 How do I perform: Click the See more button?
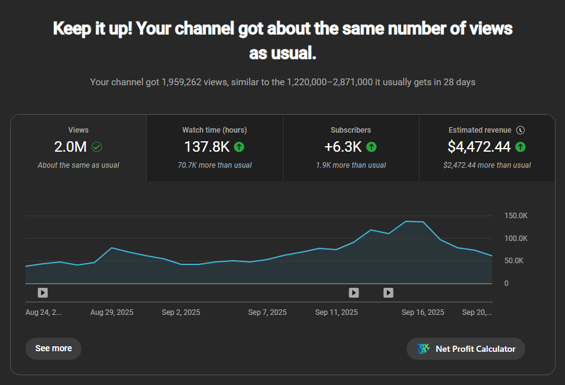(53, 349)
